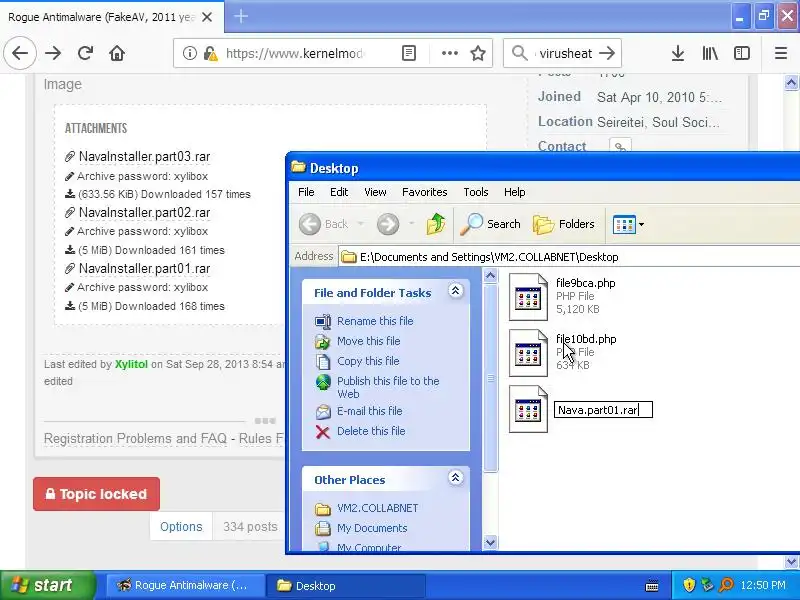Click Xylitol username link
Screen dimensions: 800x600
[131, 364]
